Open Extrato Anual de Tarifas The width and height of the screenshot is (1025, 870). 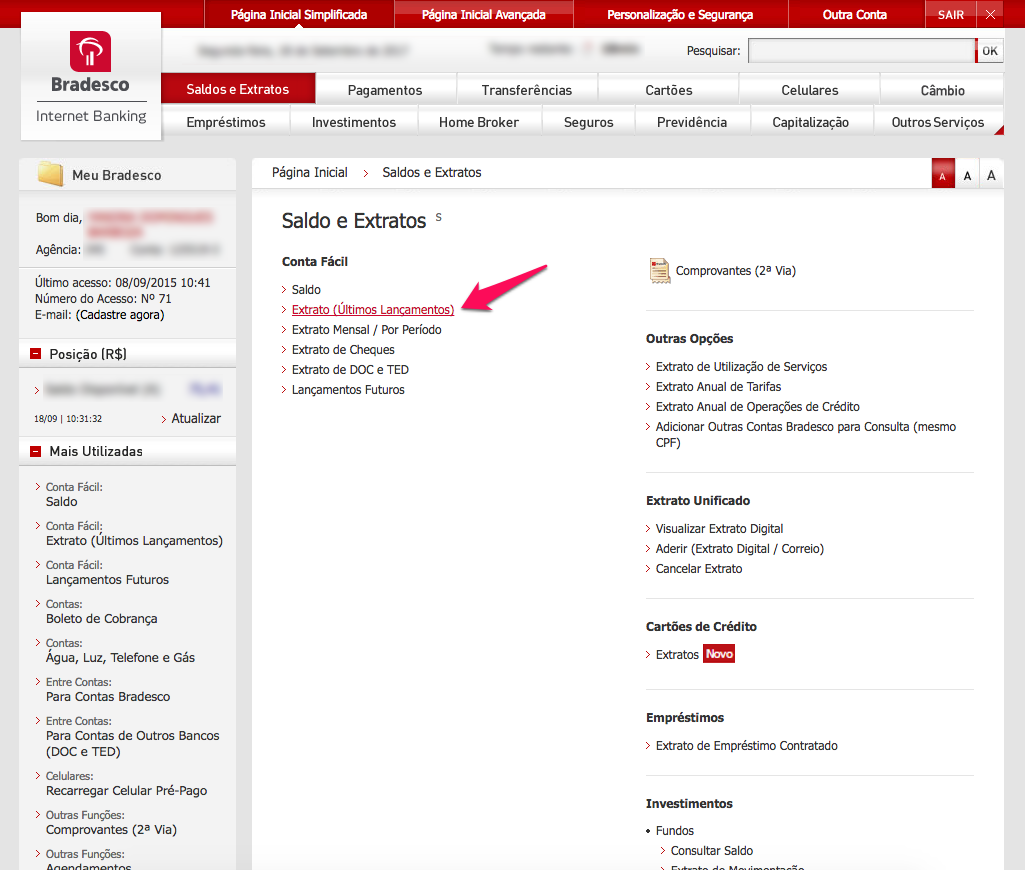tap(718, 387)
